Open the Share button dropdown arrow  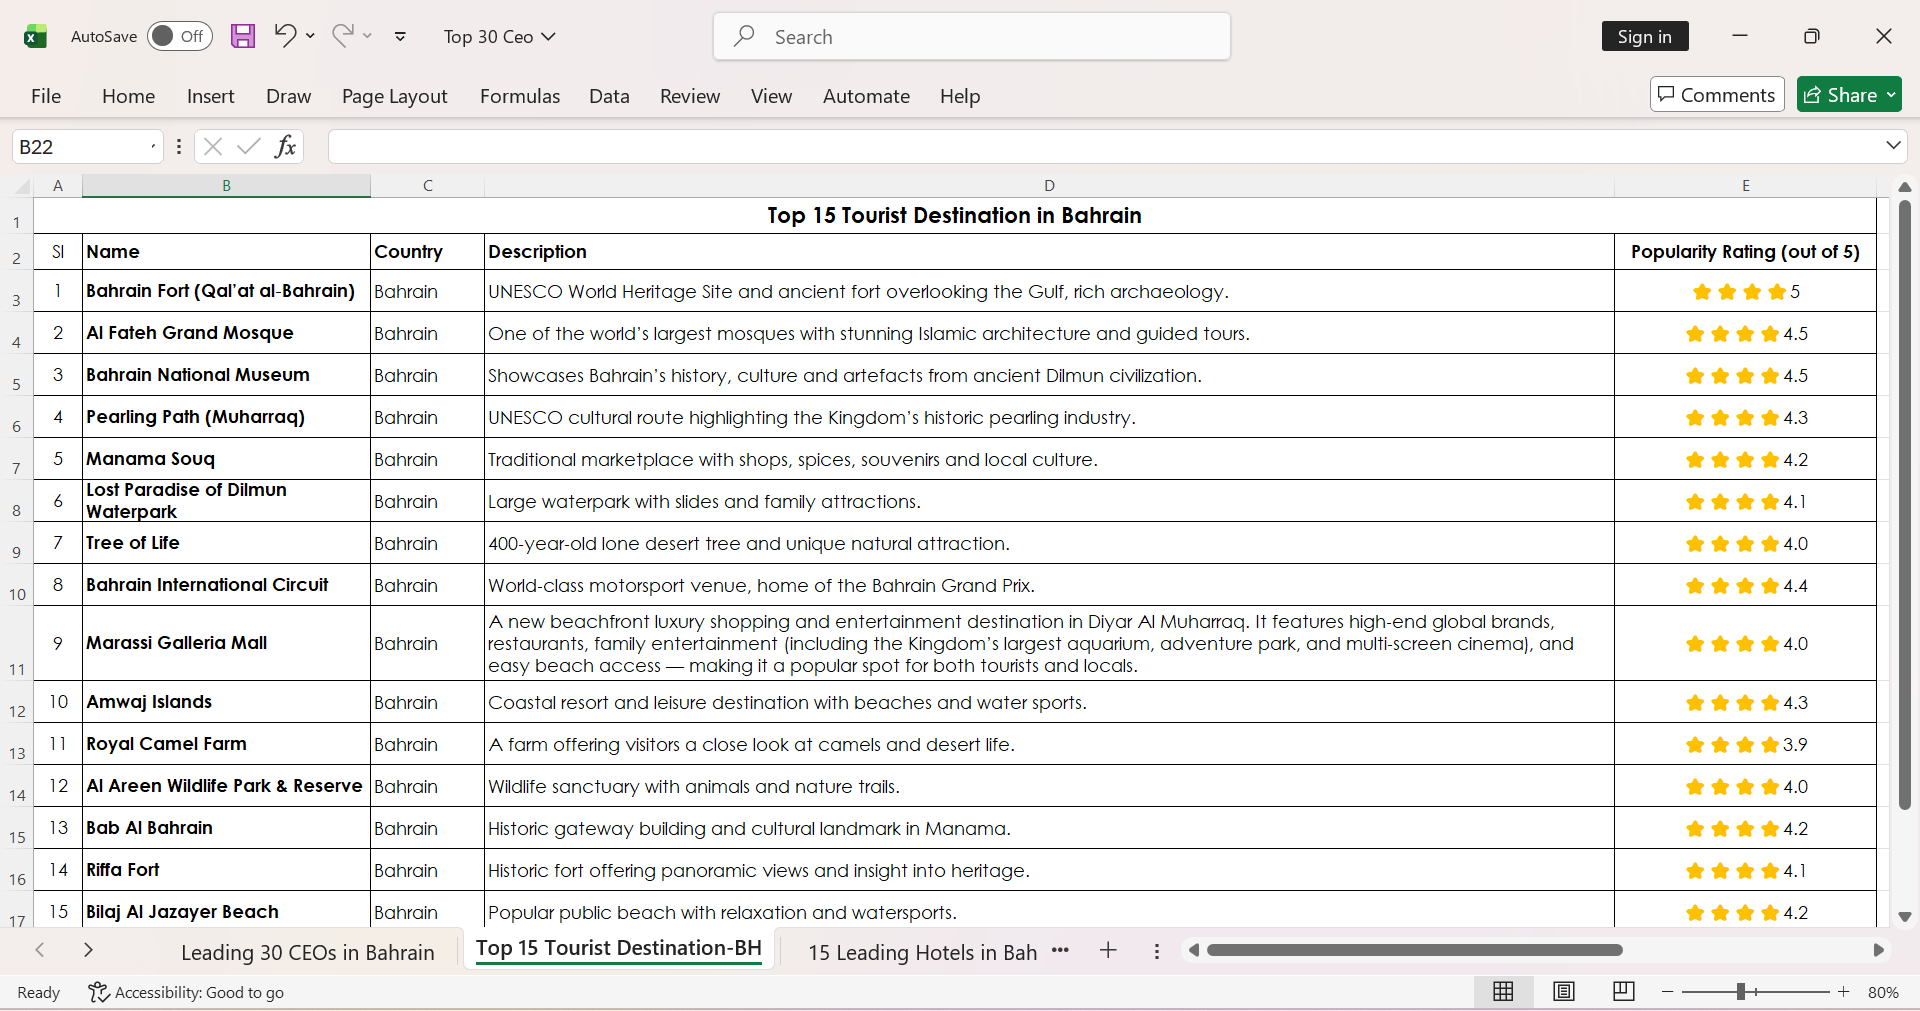click(x=1891, y=95)
